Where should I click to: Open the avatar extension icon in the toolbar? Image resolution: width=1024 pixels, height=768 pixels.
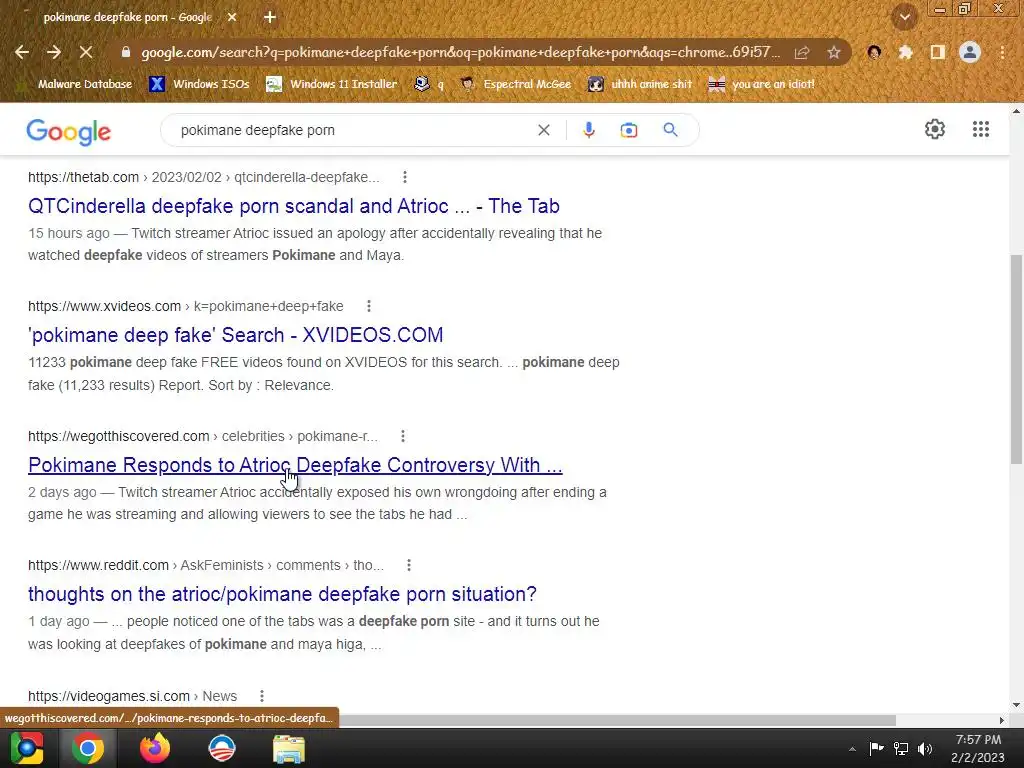pos(874,52)
